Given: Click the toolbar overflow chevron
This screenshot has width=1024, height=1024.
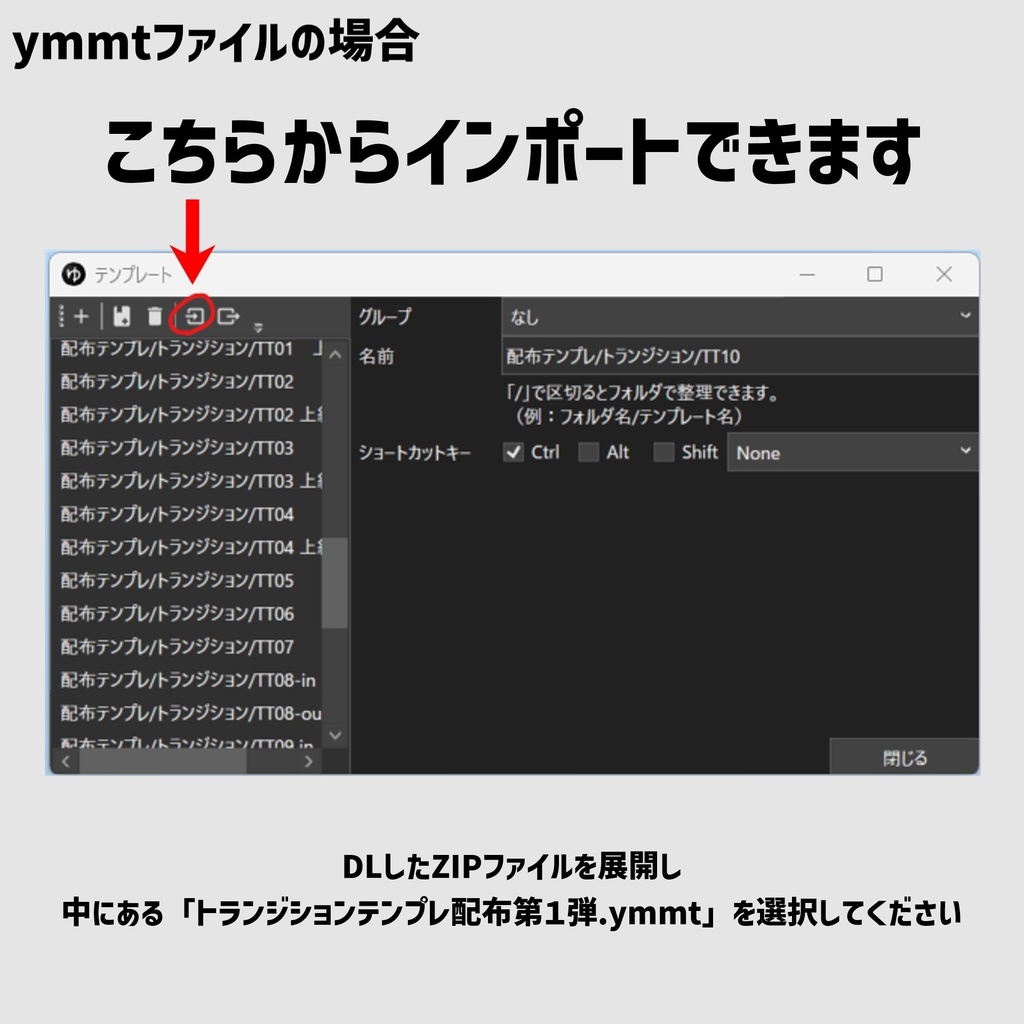Looking at the screenshot, I should point(258,325).
